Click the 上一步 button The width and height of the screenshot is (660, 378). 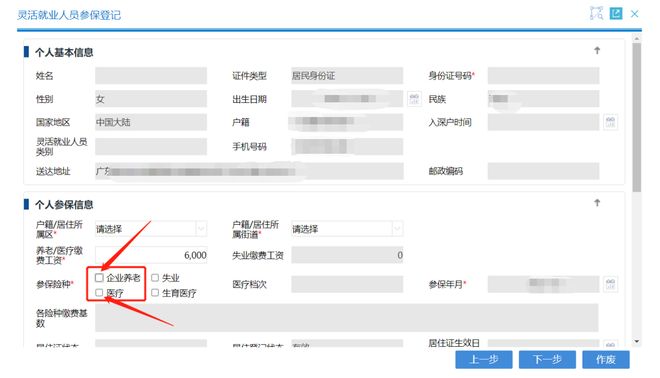484,359
